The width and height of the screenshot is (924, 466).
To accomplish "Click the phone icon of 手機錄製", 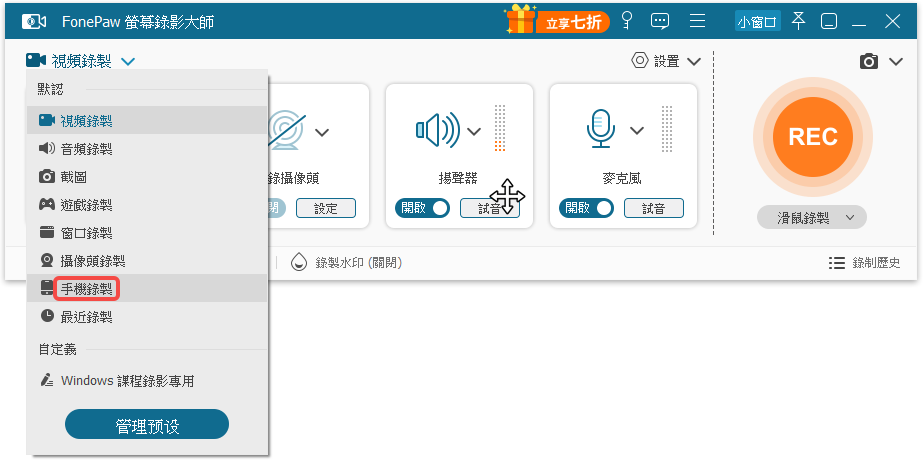I will [47, 288].
